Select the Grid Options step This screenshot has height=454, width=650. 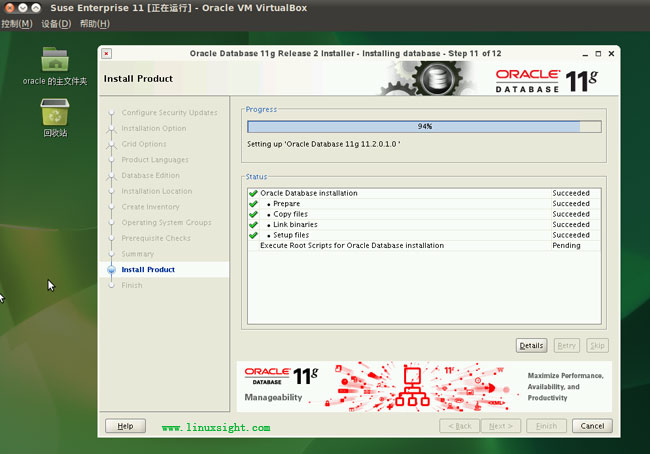[x=143, y=144]
